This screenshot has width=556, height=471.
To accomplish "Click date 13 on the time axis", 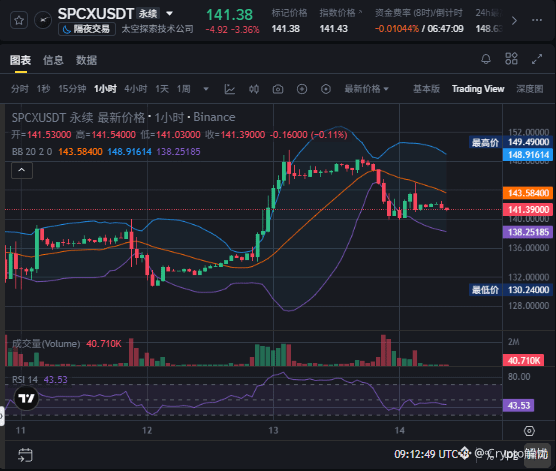I will point(273,431).
